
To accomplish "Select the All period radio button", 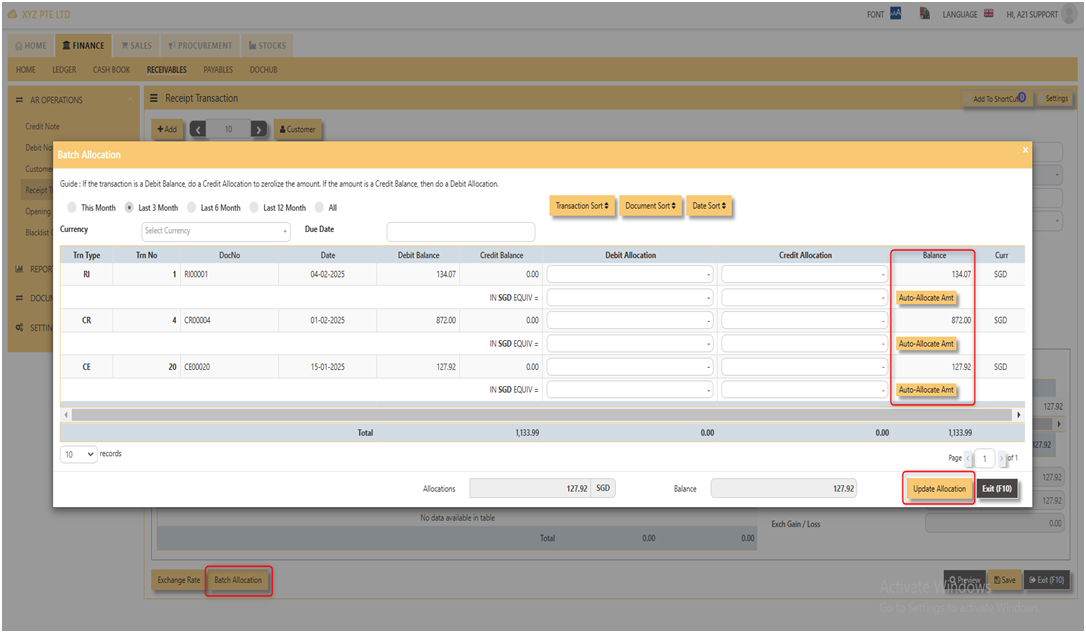I will (x=319, y=207).
